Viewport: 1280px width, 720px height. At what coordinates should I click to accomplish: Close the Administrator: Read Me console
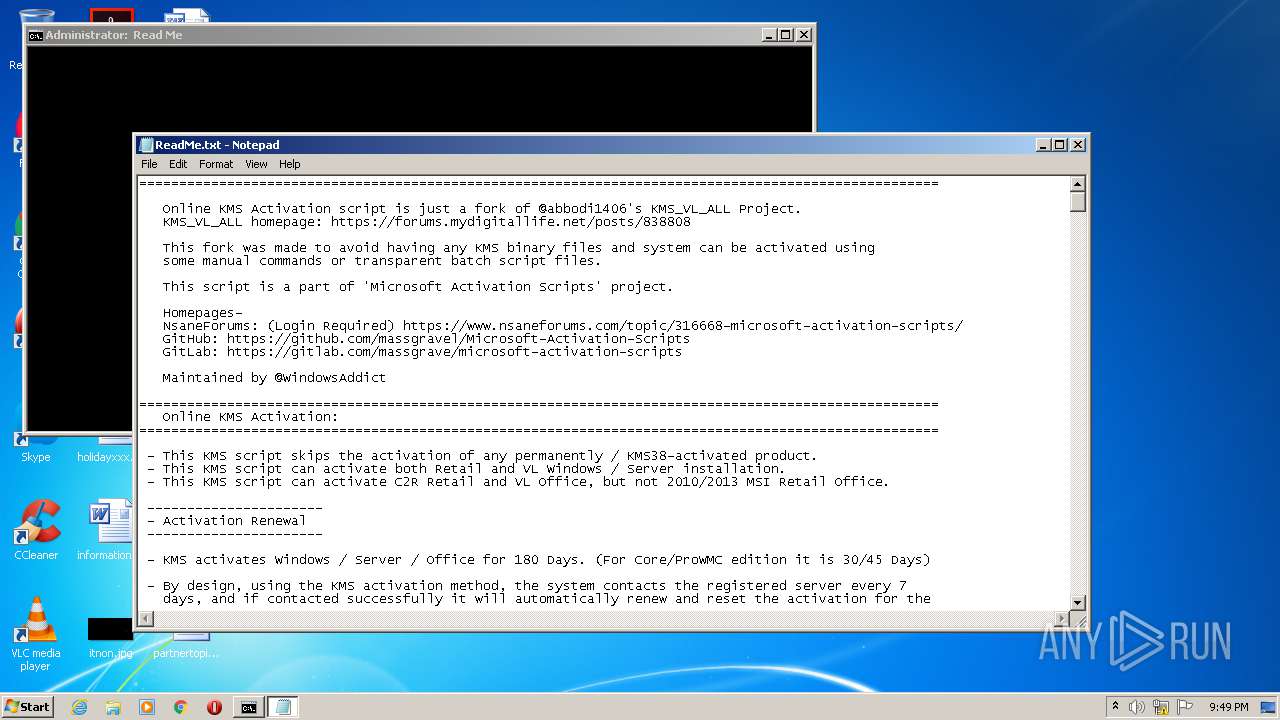point(803,35)
